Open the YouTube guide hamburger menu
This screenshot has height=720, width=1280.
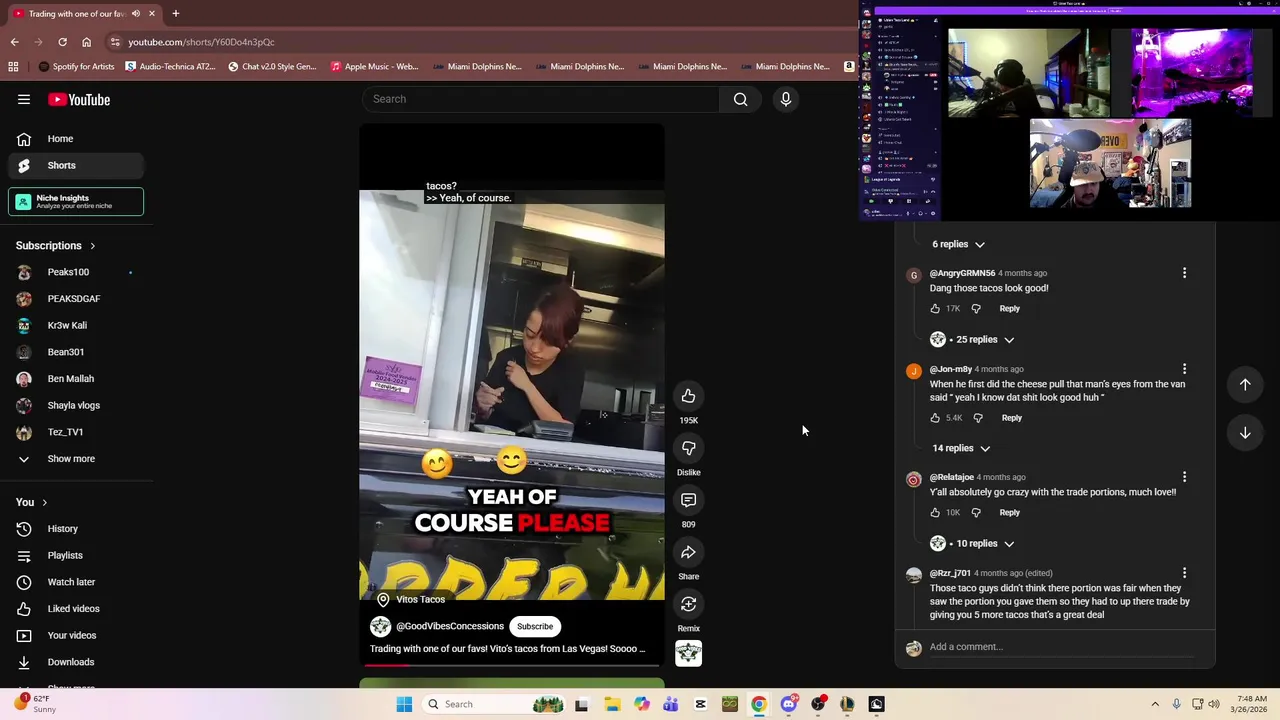coord(24,99)
